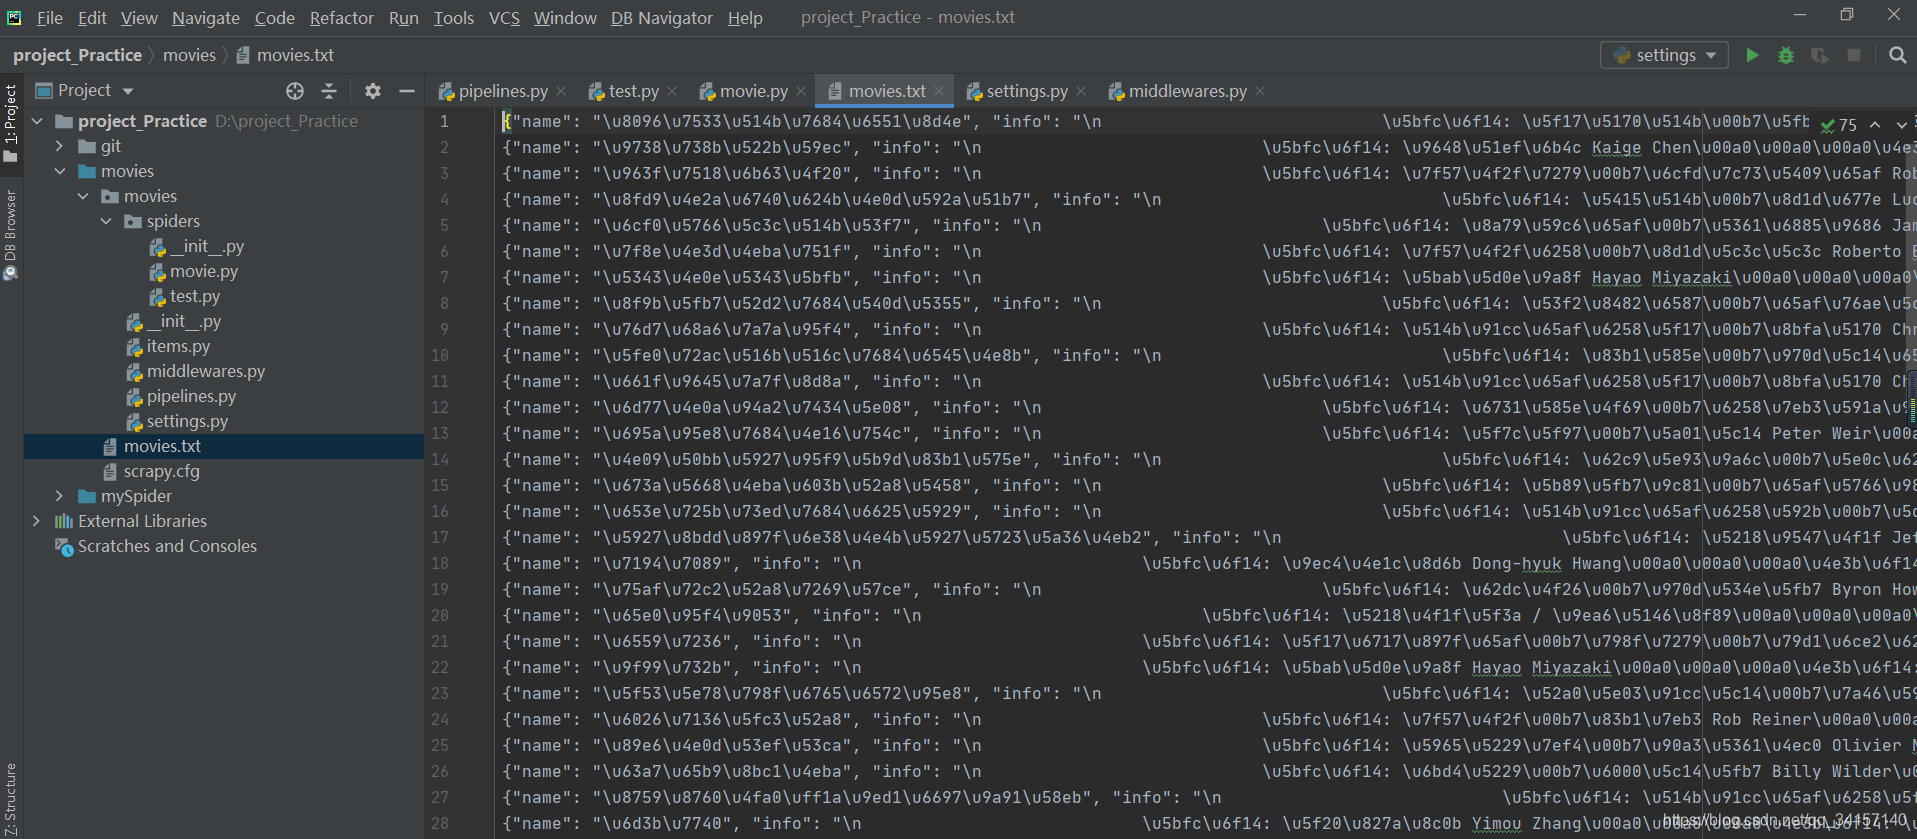Collapse the project_Practice root folder
The width and height of the screenshot is (1917, 839).
(38, 121)
